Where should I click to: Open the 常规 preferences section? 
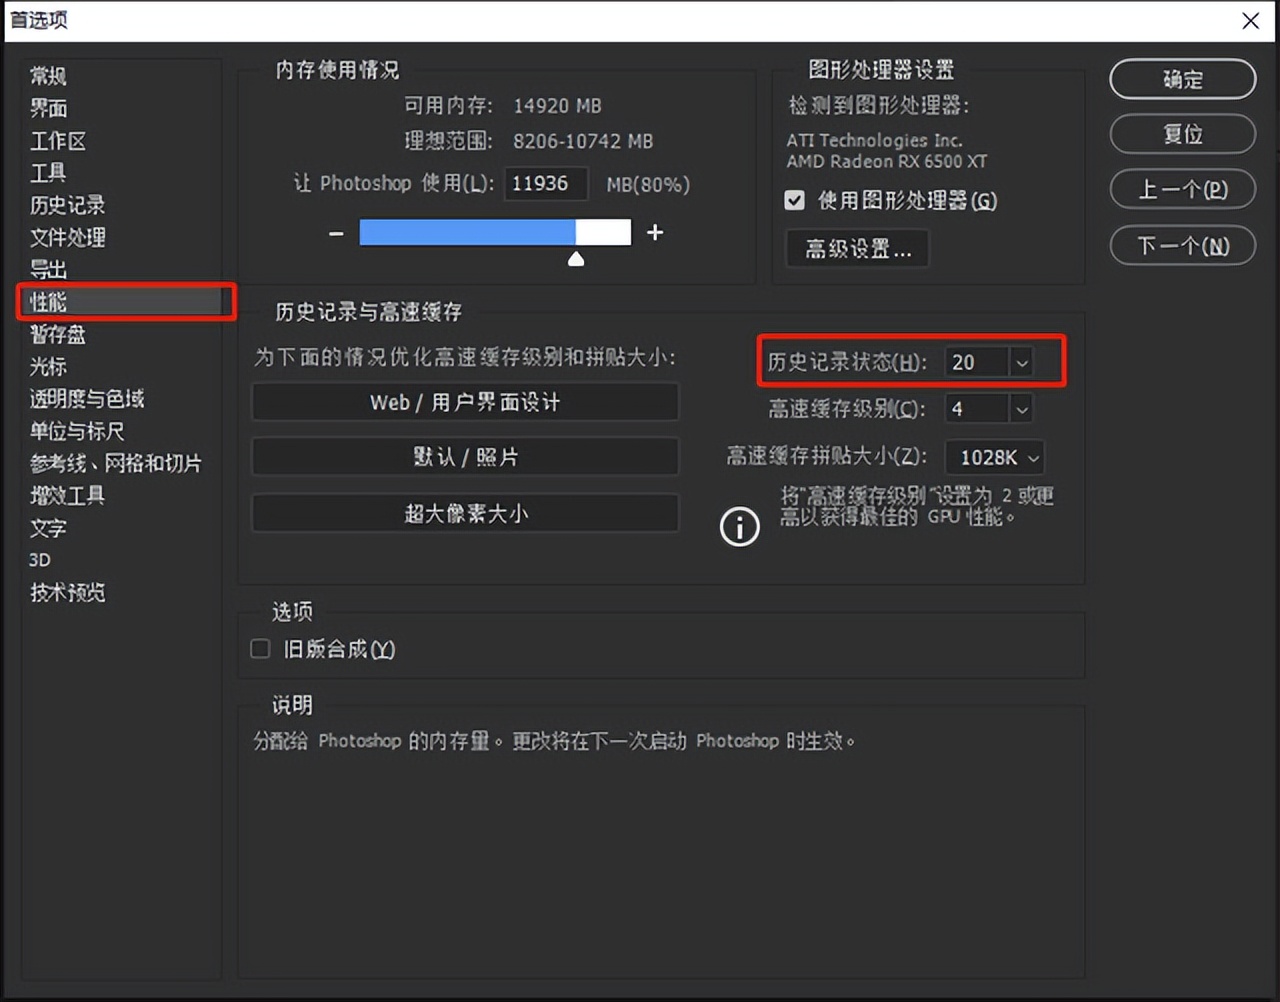48,75
